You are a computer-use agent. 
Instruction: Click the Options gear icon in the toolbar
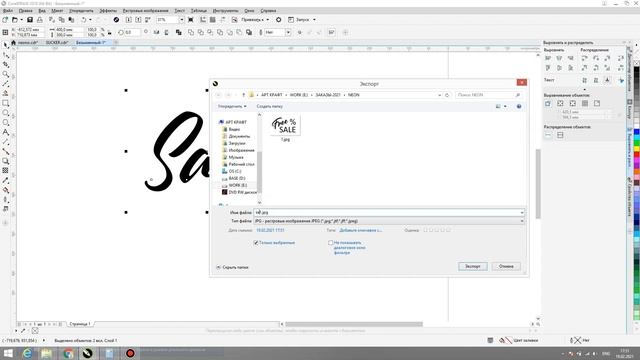[279, 20]
